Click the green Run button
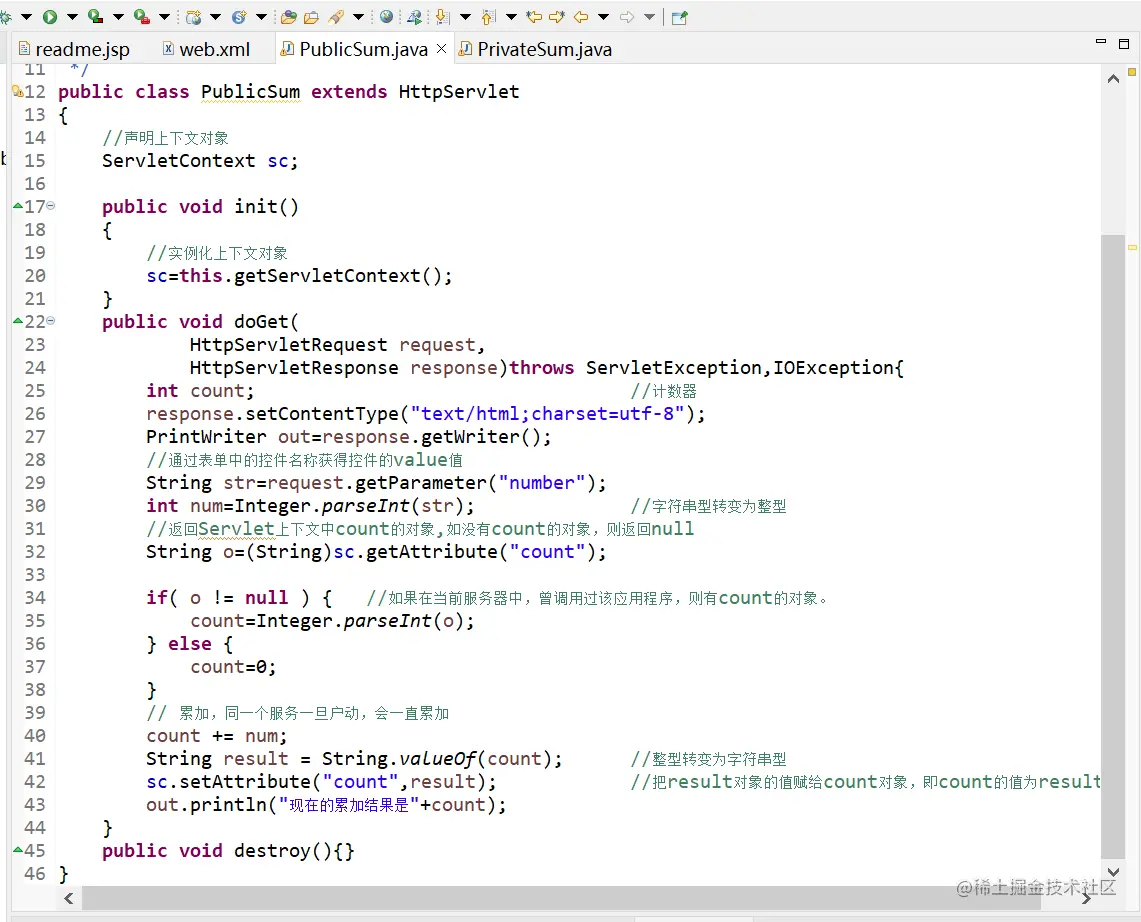Screen dimensions: 1141x922 click(50, 17)
